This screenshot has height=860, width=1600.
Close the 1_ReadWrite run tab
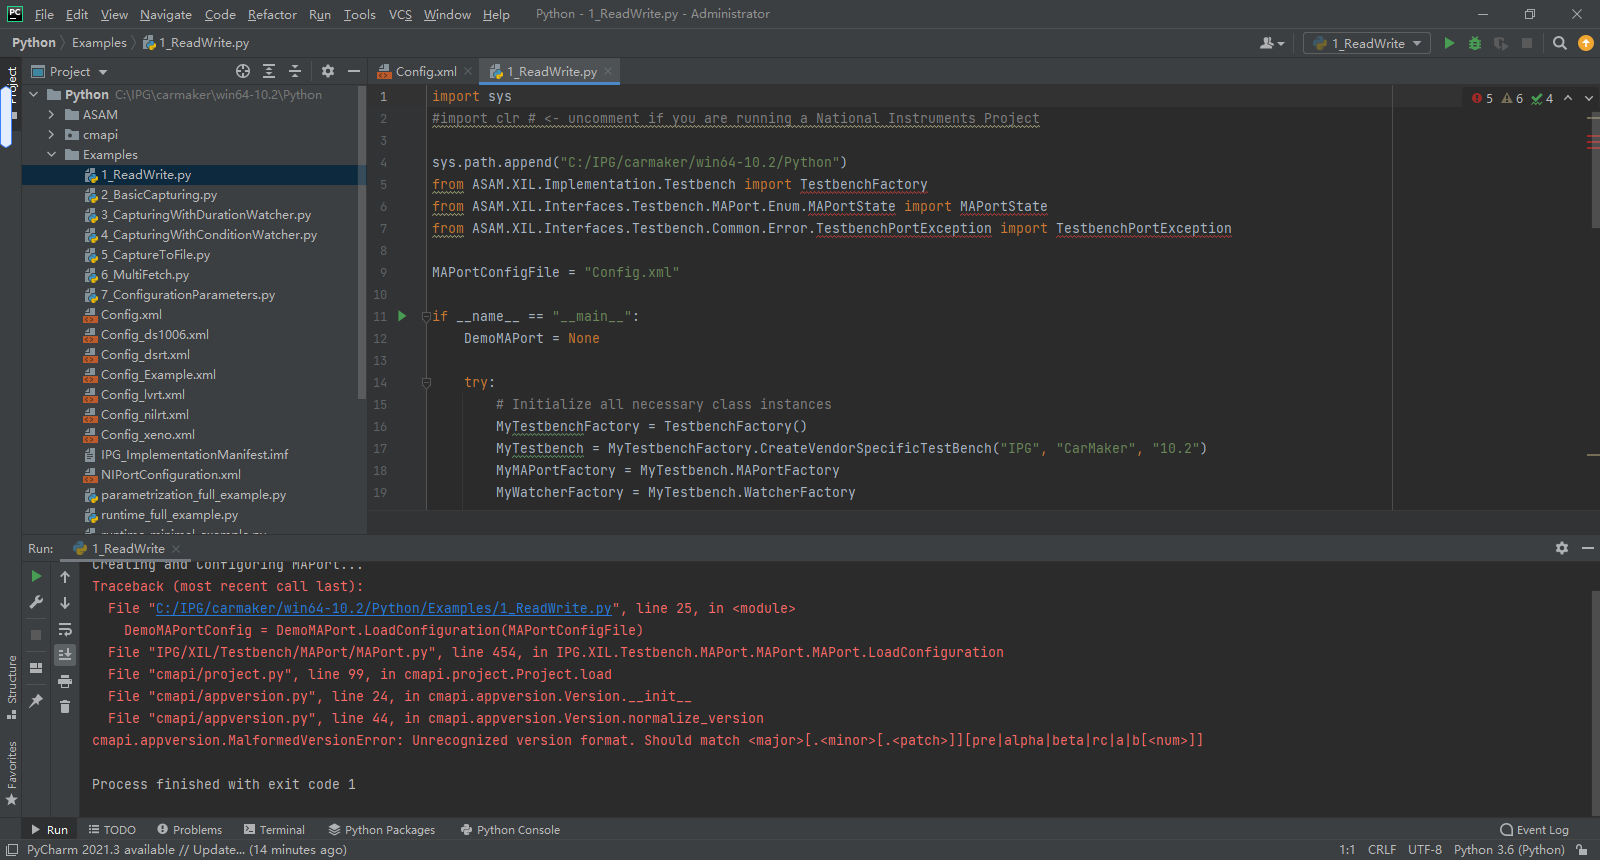pyautogui.click(x=176, y=549)
